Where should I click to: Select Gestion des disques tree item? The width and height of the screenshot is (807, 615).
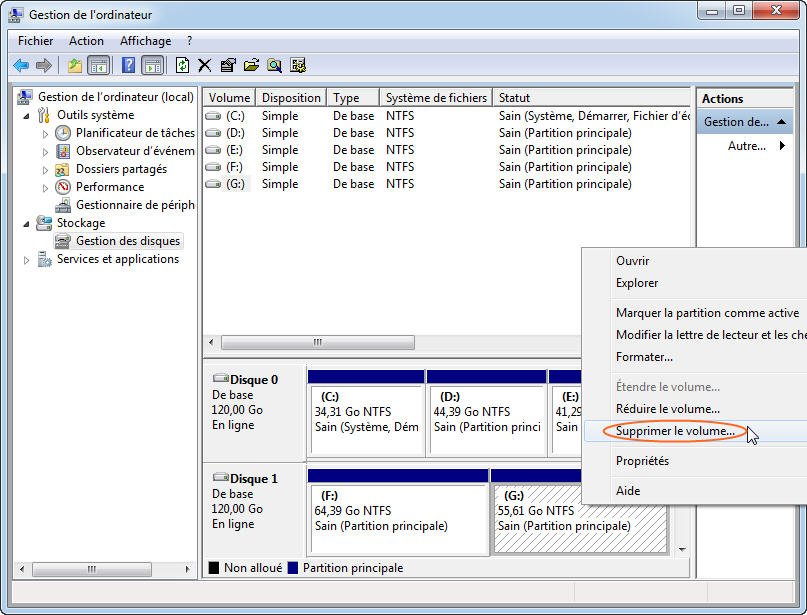[x=119, y=241]
